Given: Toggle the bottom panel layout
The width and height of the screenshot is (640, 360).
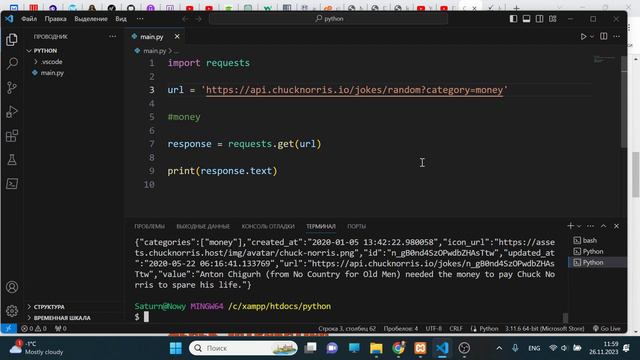Looking at the screenshot, I should 527,19.
